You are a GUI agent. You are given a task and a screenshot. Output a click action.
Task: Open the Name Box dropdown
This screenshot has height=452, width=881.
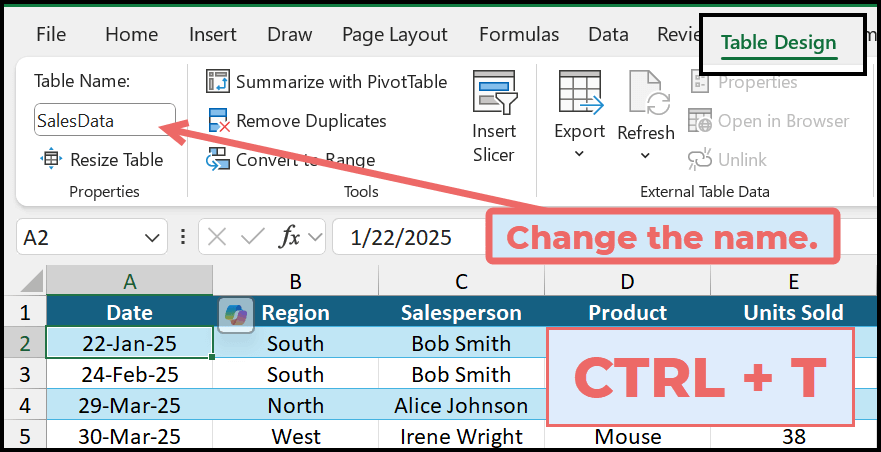coord(153,238)
